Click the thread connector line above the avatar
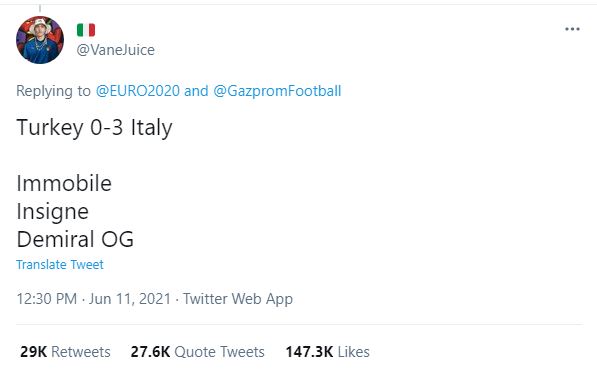Viewport: 597px width, 377px height. point(40,8)
